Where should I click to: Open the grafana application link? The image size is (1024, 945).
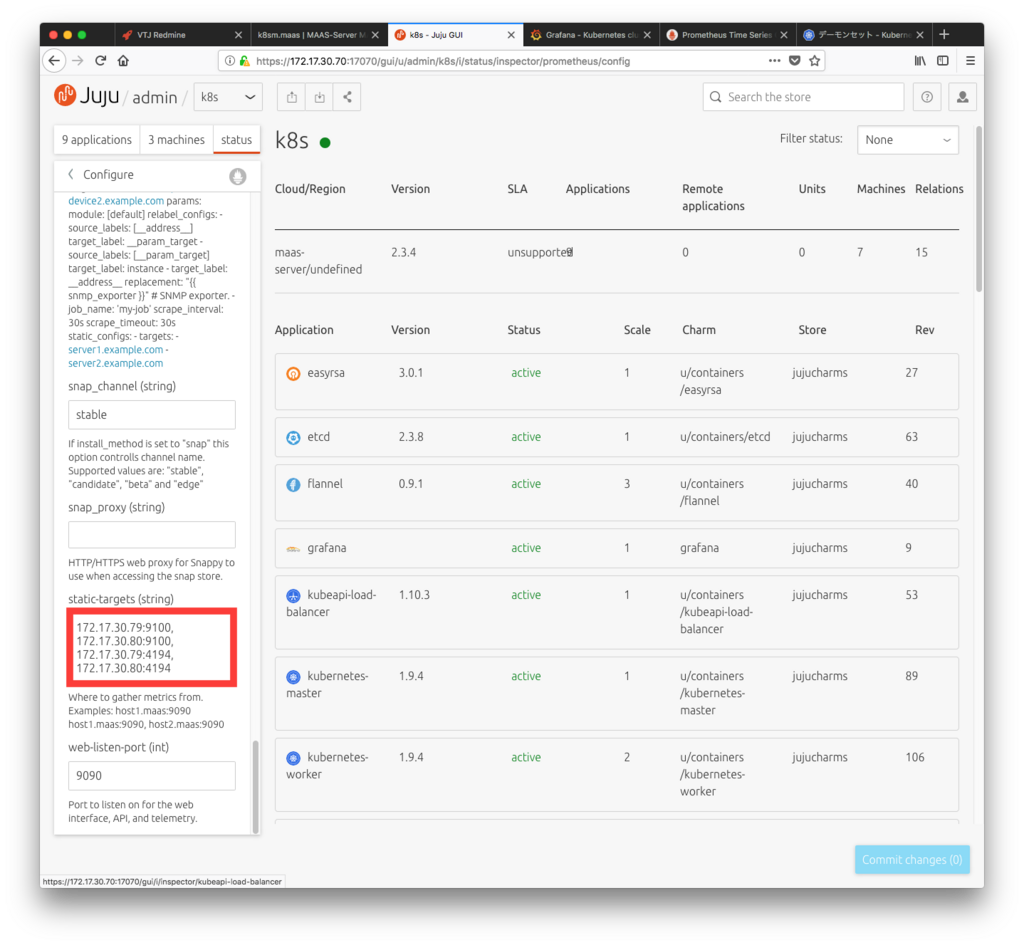tap(327, 548)
